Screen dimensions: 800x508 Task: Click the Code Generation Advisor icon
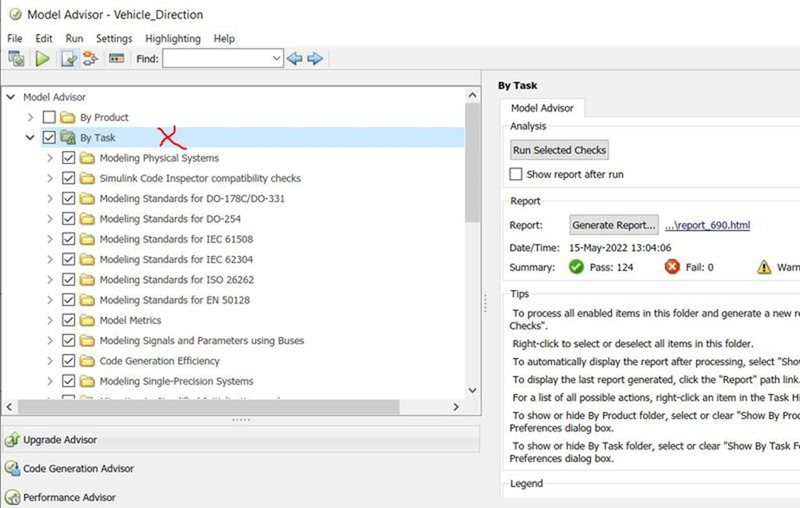tap(12, 468)
